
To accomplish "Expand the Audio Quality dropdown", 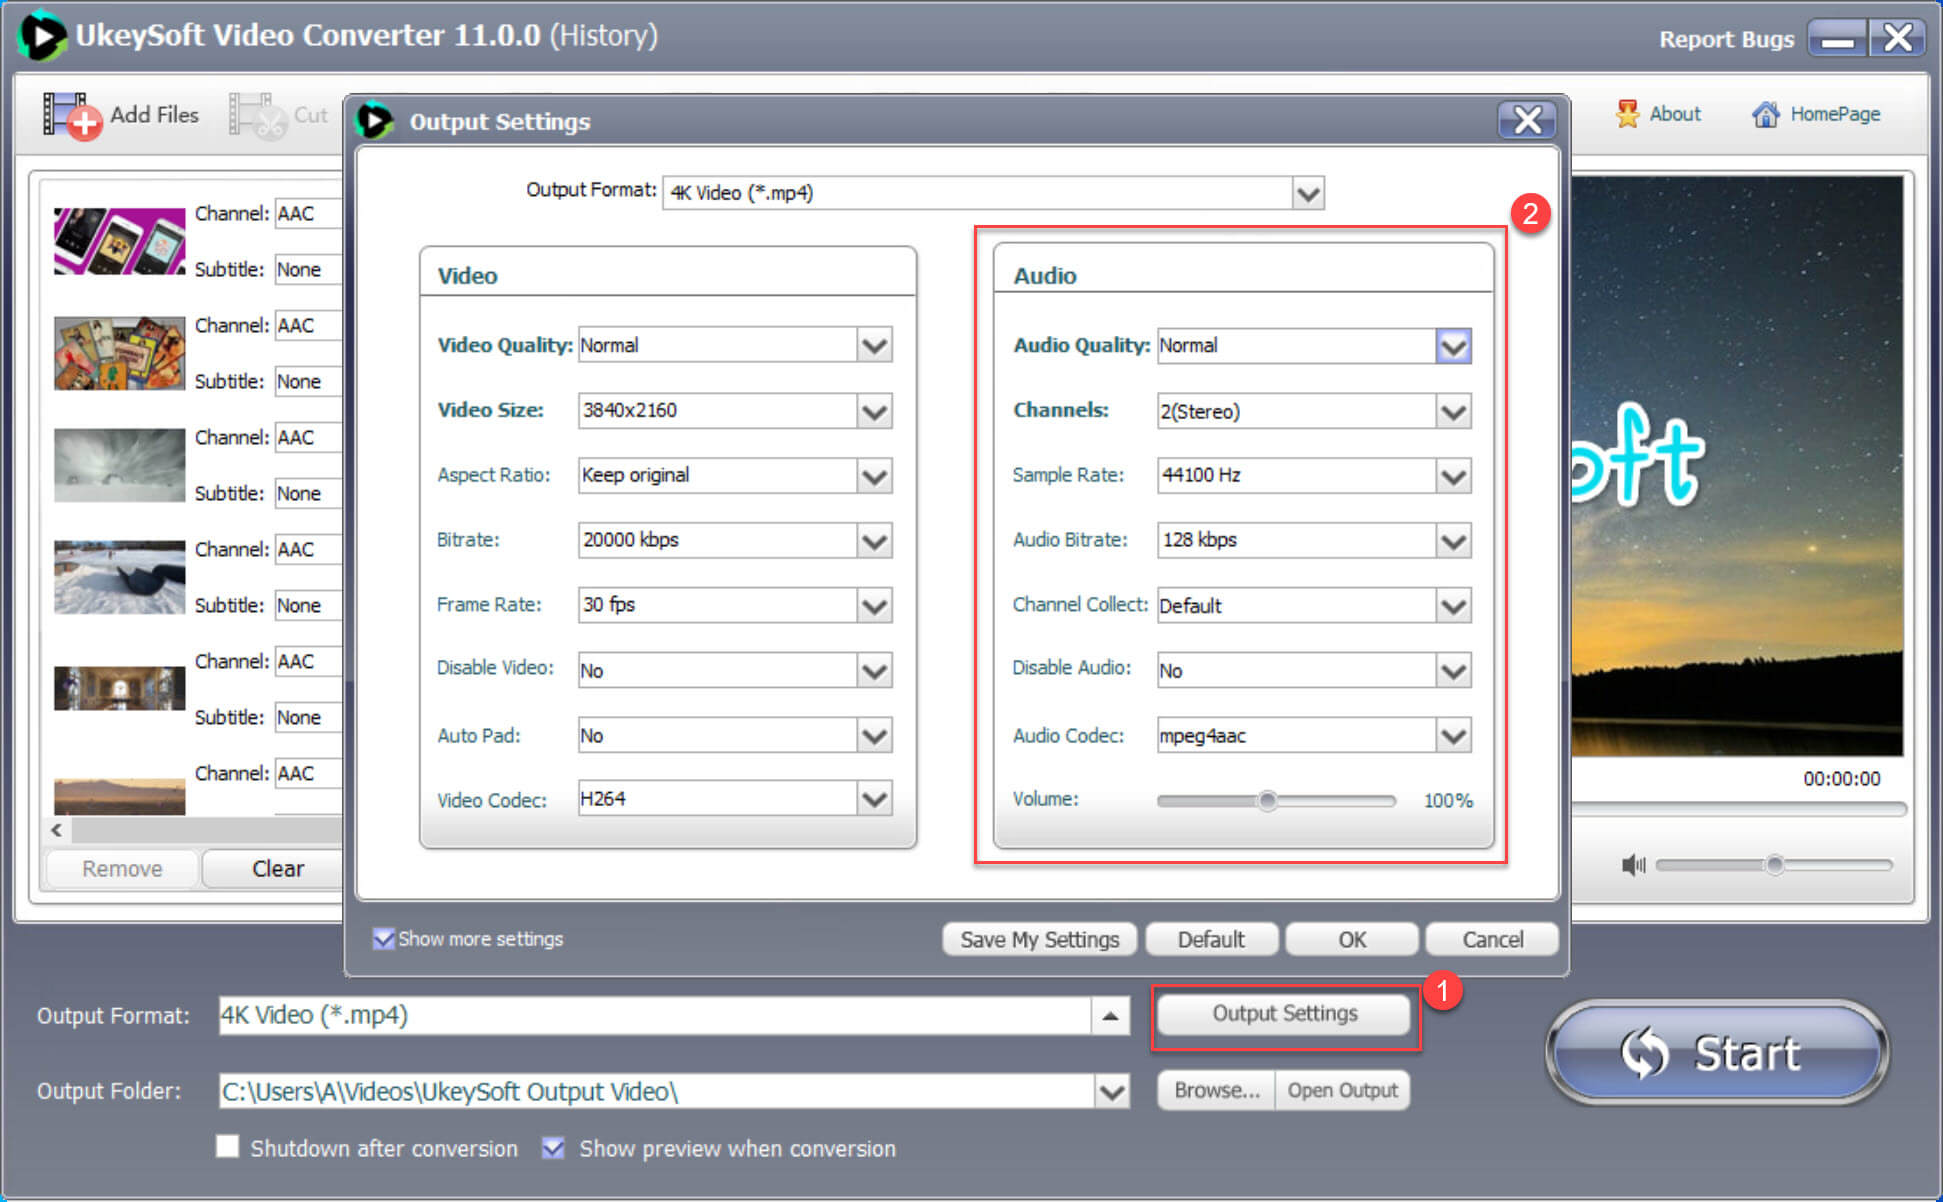I will (x=1457, y=344).
